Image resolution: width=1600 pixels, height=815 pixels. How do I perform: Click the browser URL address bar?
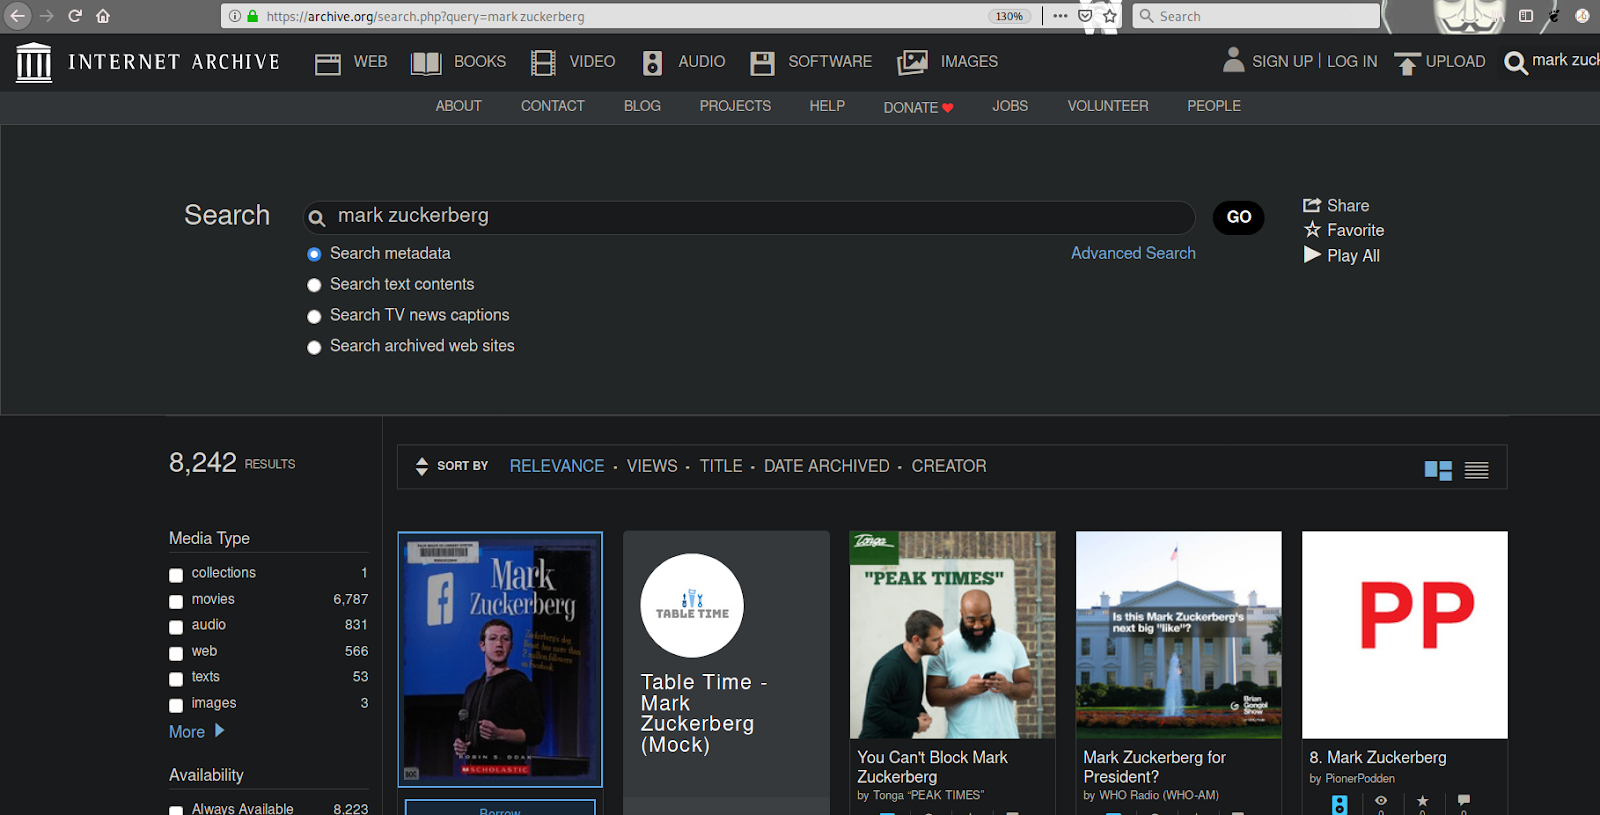[624, 16]
